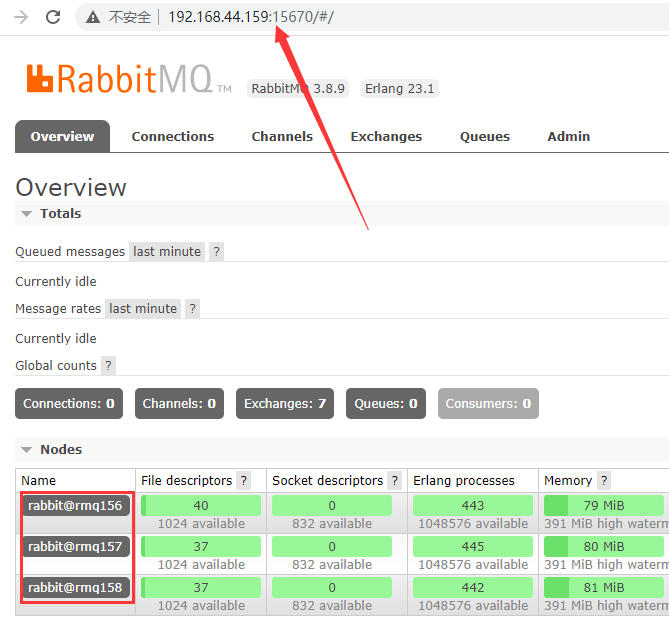Switch to the Channels tab
This screenshot has width=669, height=619.
click(x=282, y=137)
